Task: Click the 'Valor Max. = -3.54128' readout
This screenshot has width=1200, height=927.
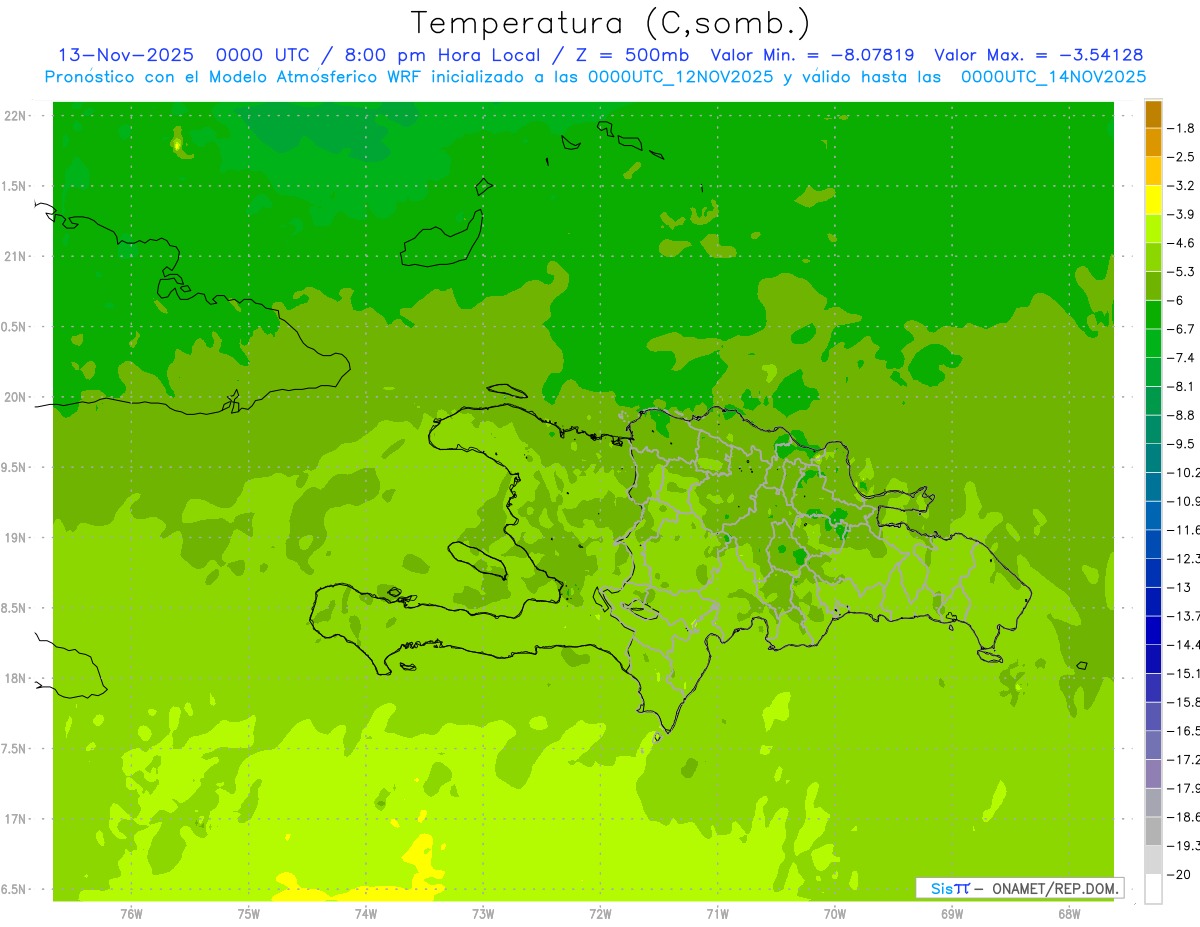Action: click(1038, 55)
